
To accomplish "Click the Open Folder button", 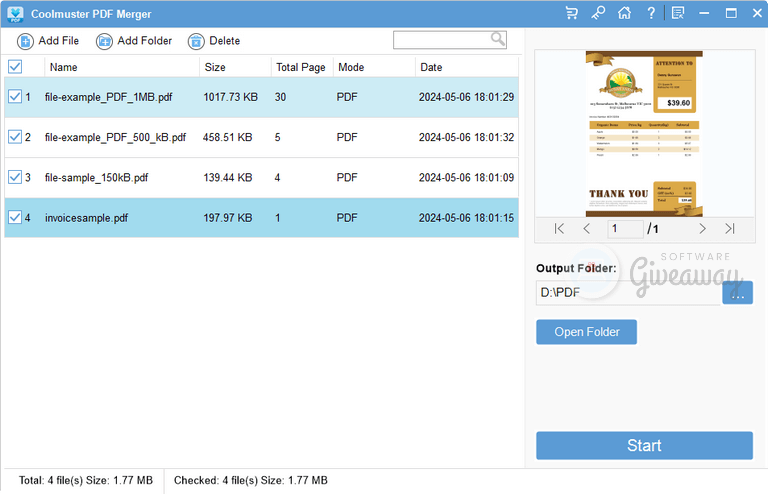I will (x=586, y=332).
